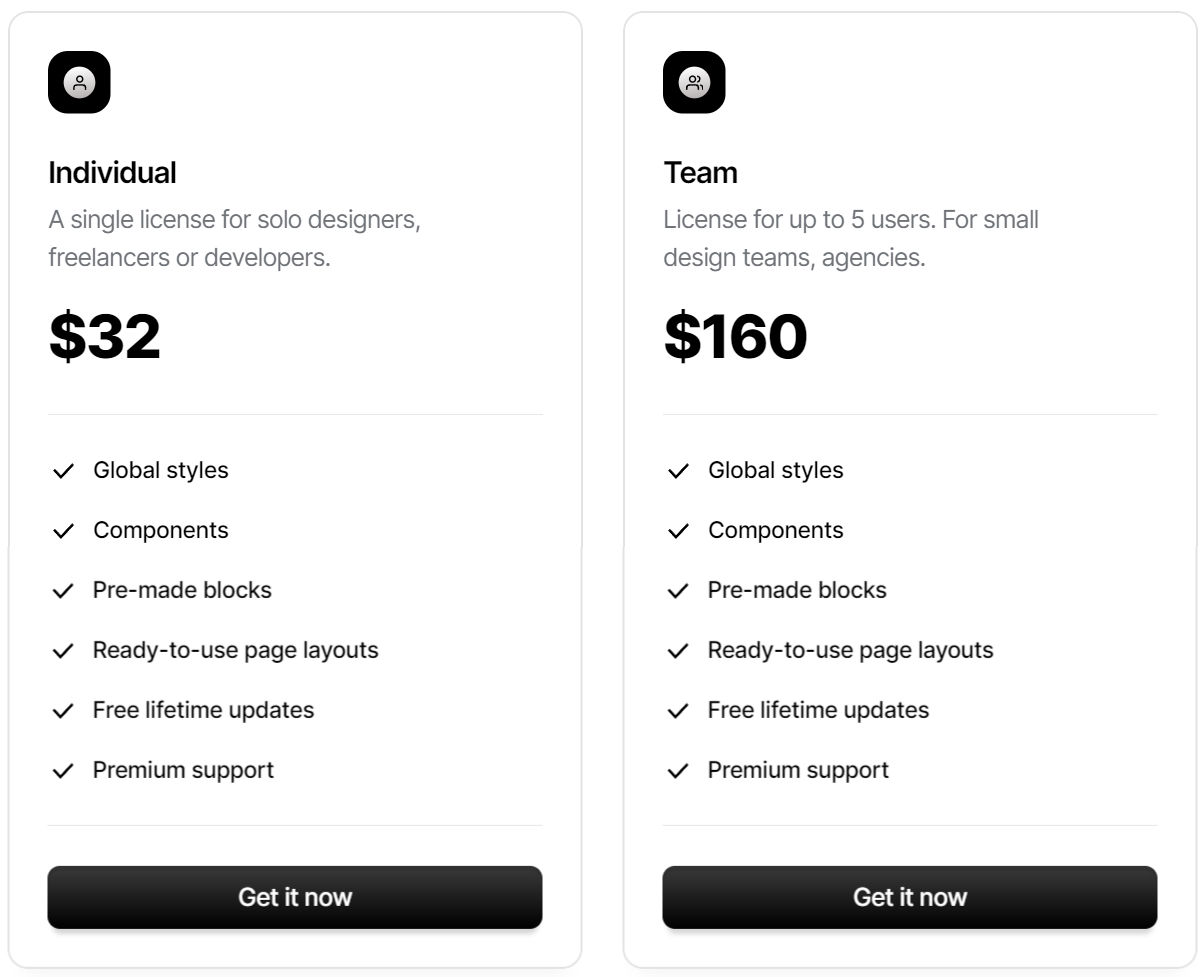1203x977 pixels.
Task: Select the Team plan title
Action: tap(700, 172)
